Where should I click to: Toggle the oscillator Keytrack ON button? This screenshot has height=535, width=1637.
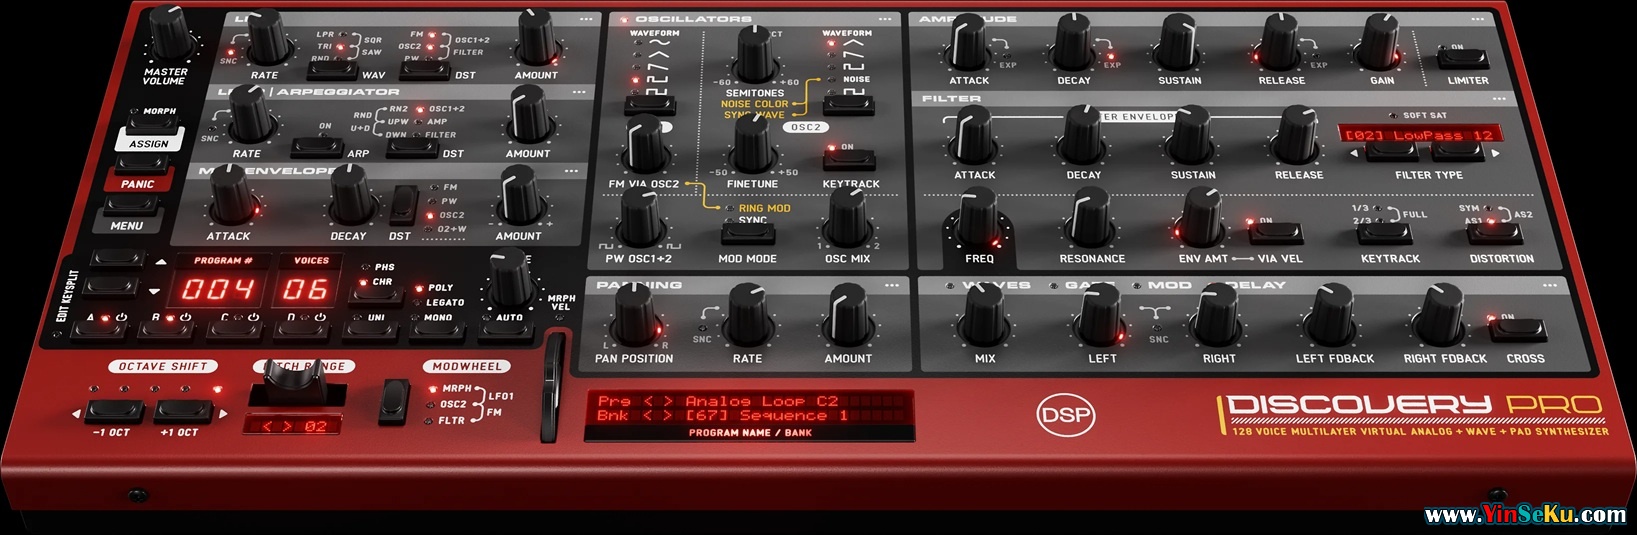click(x=848, y=160)
